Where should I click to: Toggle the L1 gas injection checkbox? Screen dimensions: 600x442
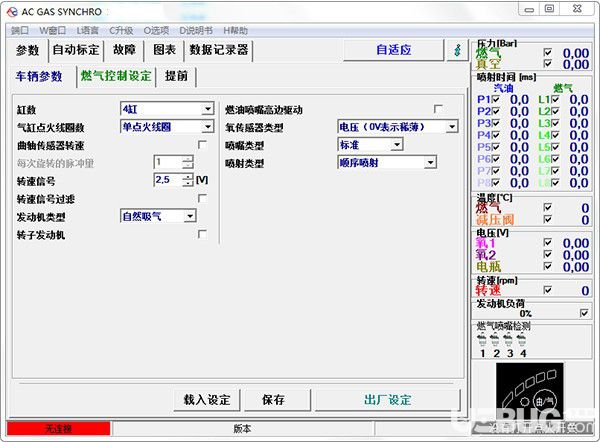click(x=555, y=99)
